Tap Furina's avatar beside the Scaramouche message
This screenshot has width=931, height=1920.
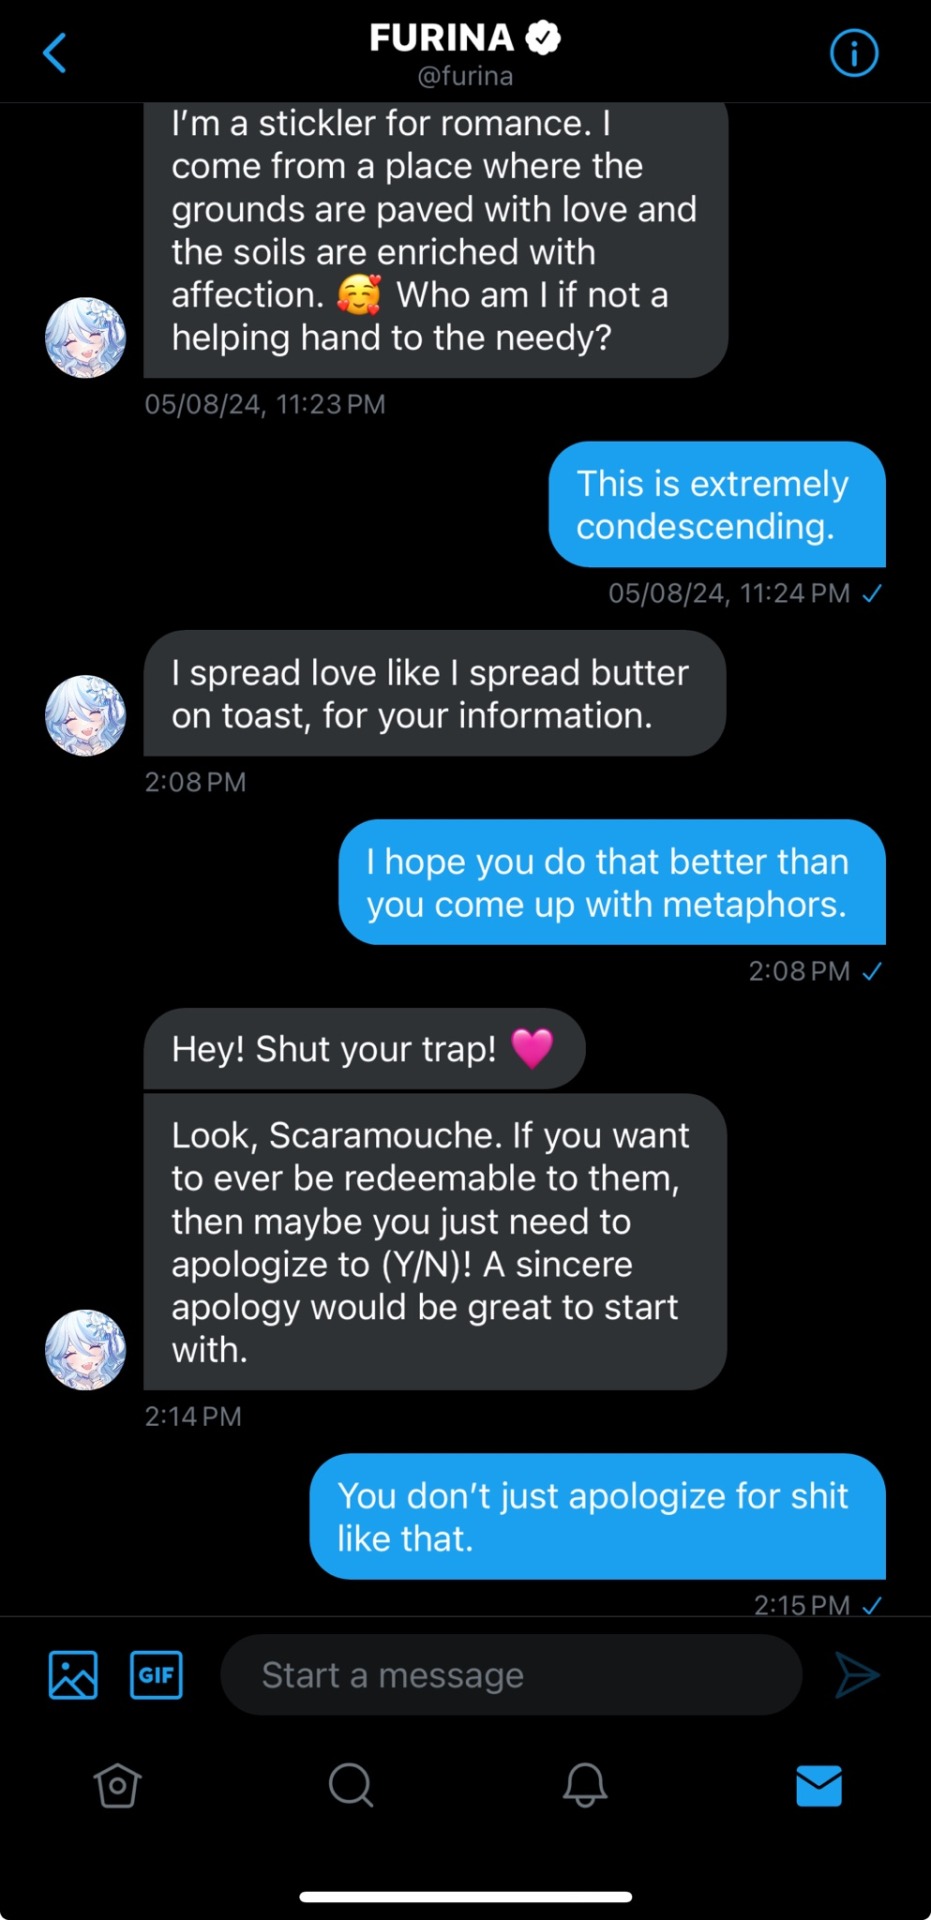(x=86, y=1350)
